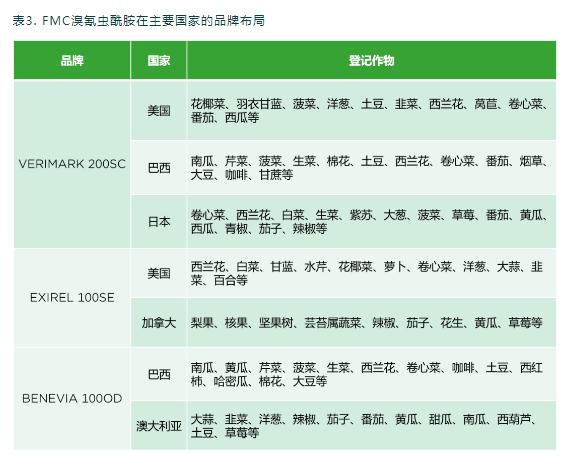571x468 pixels.
Task: Select the BENEVIA 100OD brand cell
Action: pos(72,398)
